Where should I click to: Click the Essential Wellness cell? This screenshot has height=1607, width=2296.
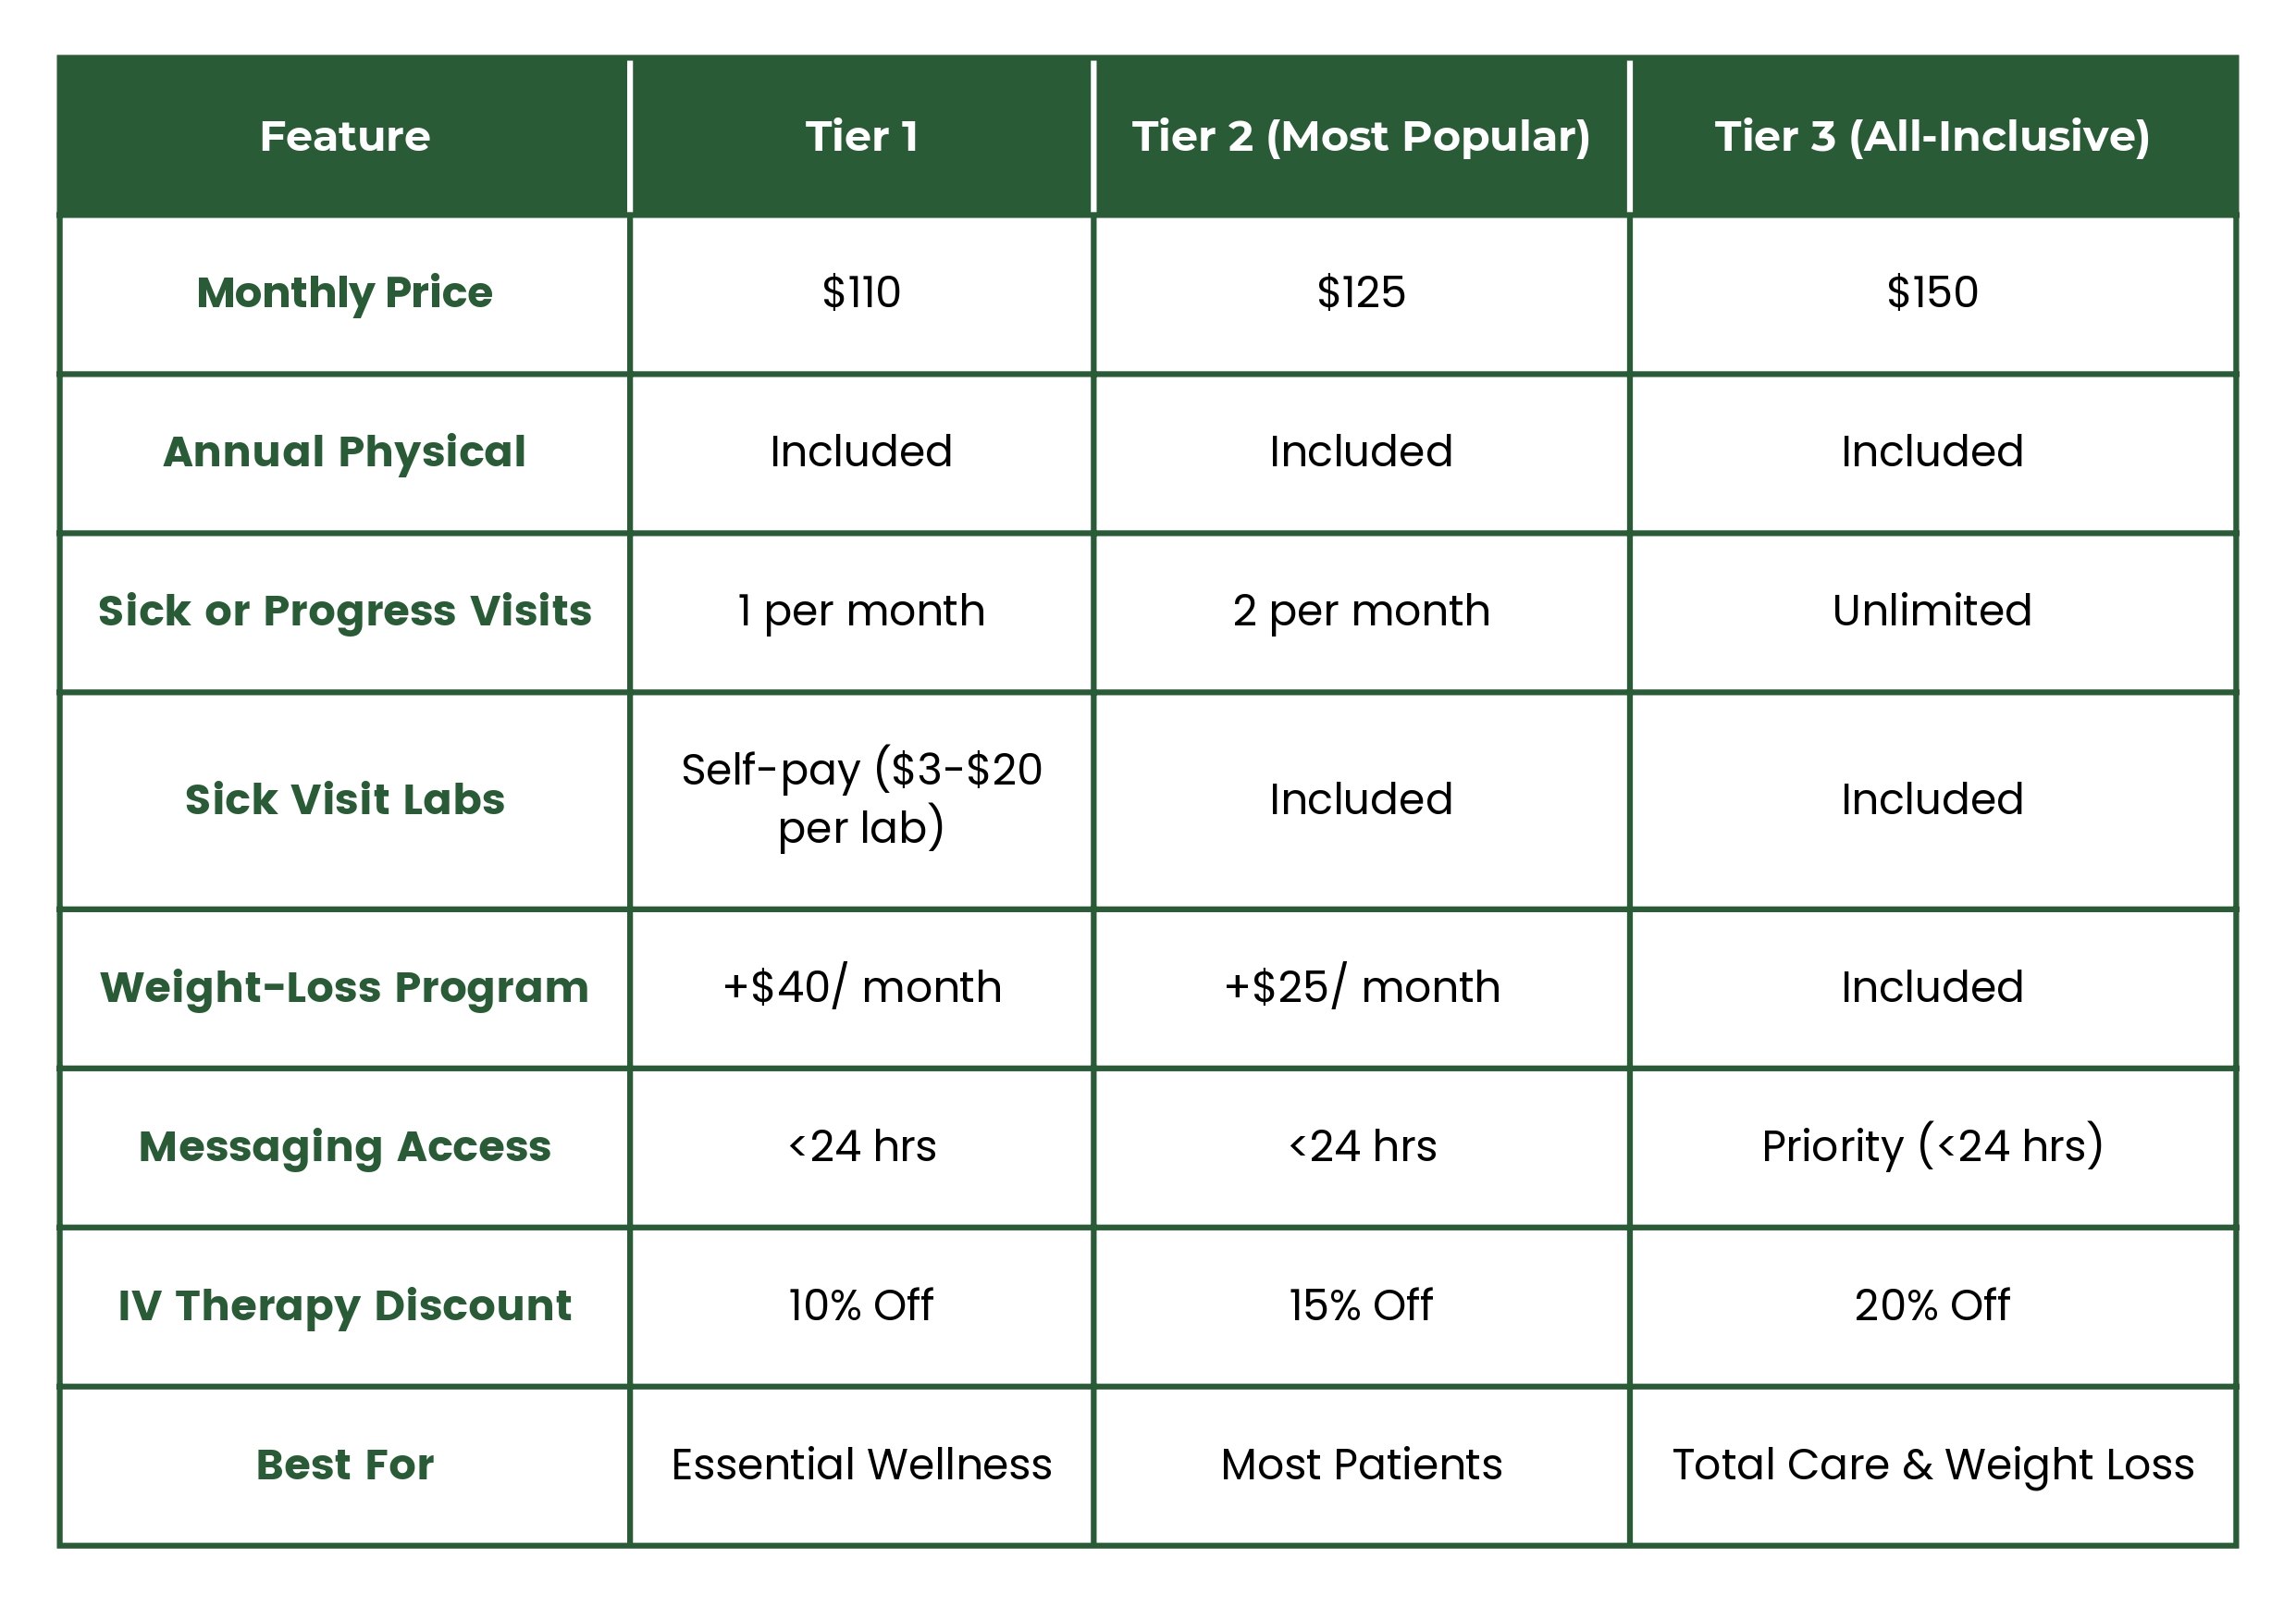(x=861, y=1465)
